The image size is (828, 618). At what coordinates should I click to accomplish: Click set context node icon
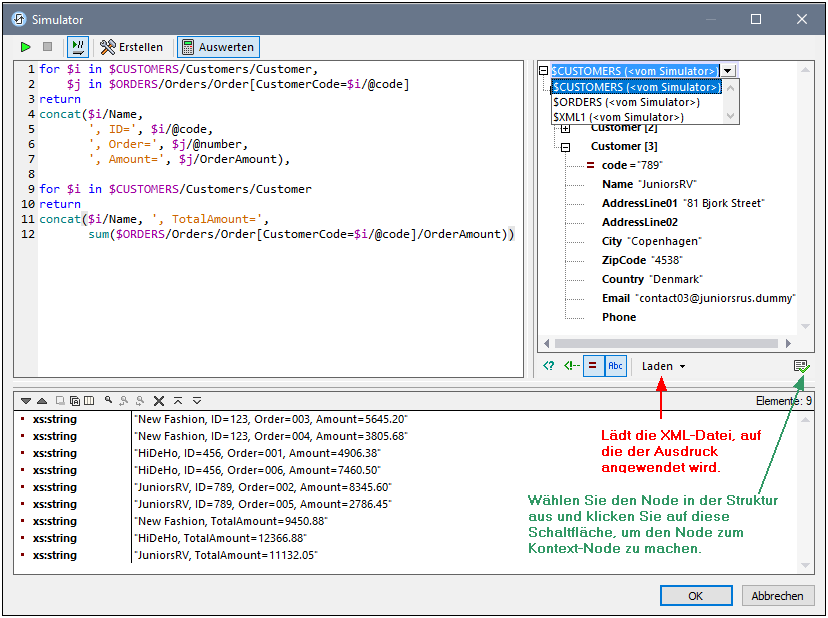point(801,367)
